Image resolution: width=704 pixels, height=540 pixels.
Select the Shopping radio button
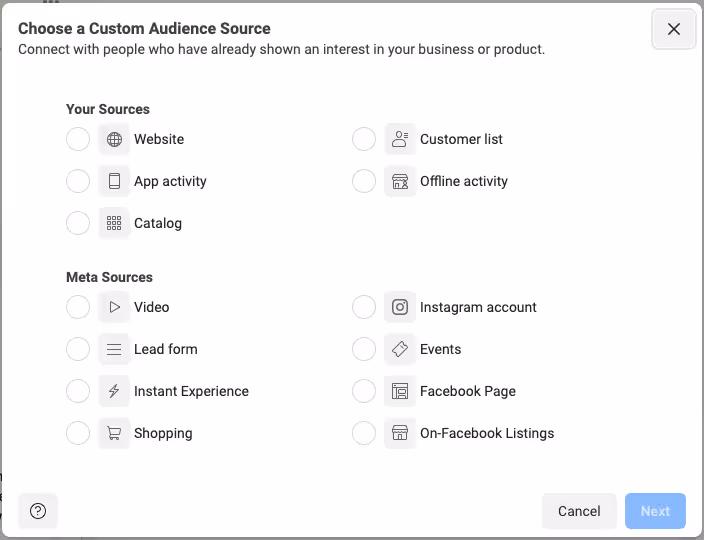point(78,433)
